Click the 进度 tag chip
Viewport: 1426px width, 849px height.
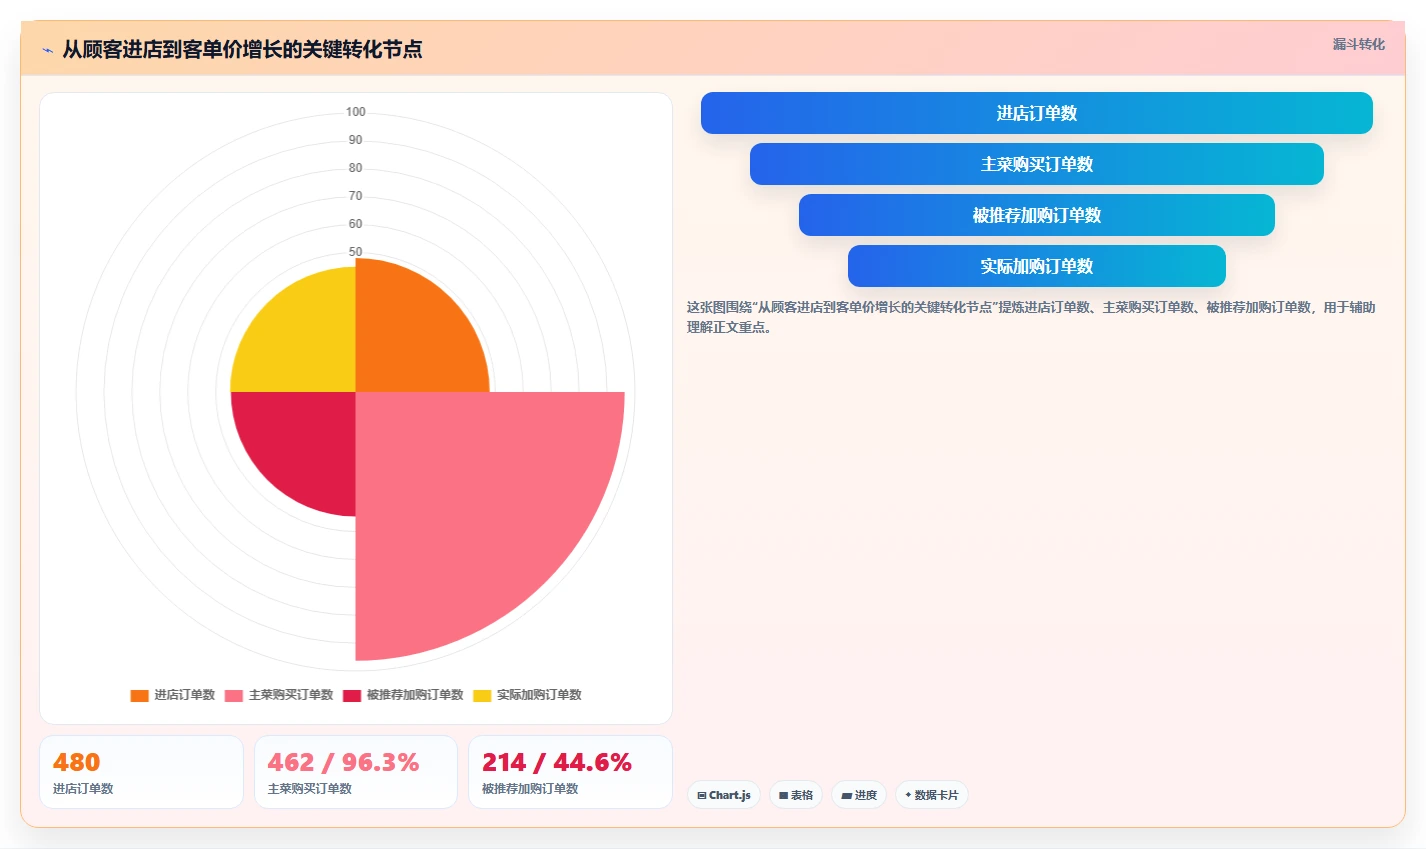pyautogui.click(x=859, y=795)
